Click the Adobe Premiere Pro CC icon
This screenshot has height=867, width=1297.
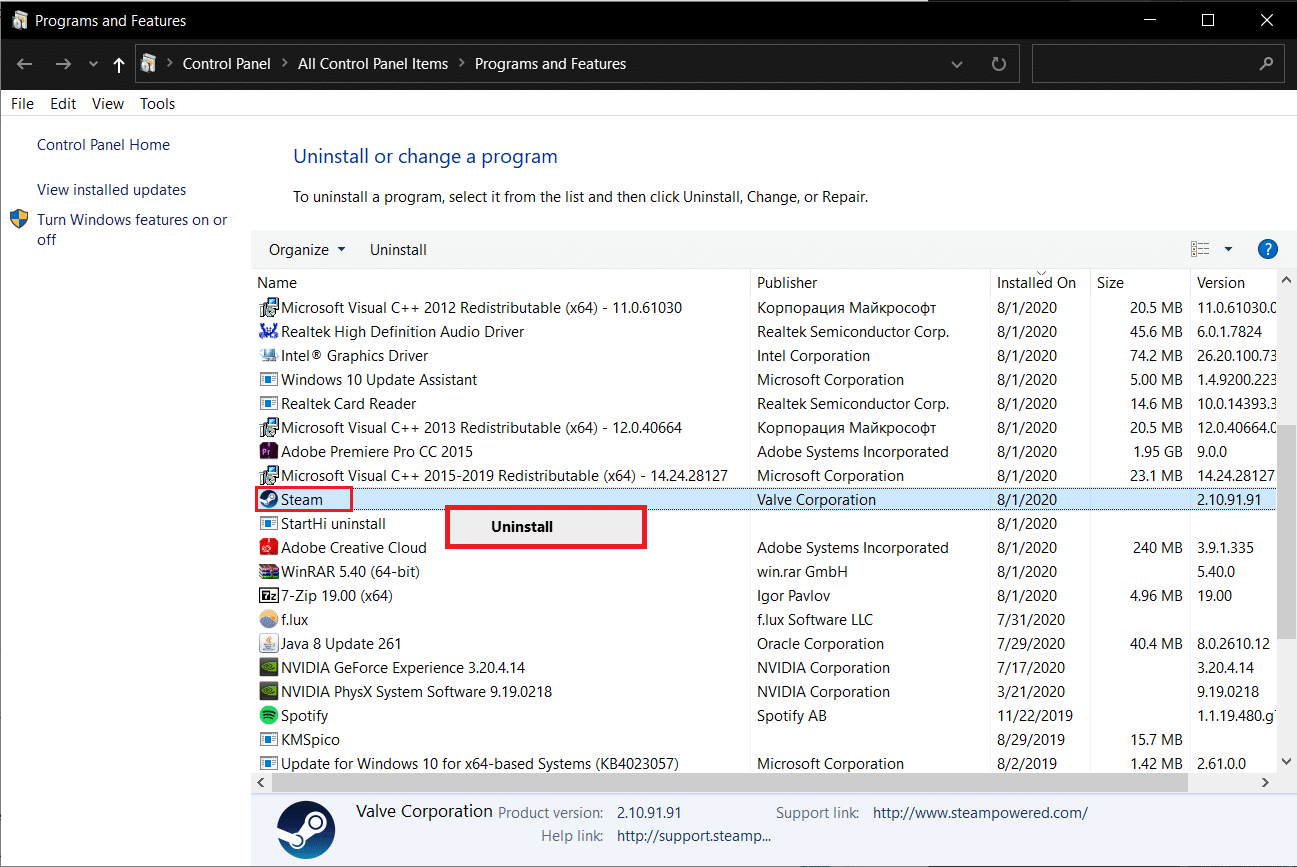pos(268,452)
